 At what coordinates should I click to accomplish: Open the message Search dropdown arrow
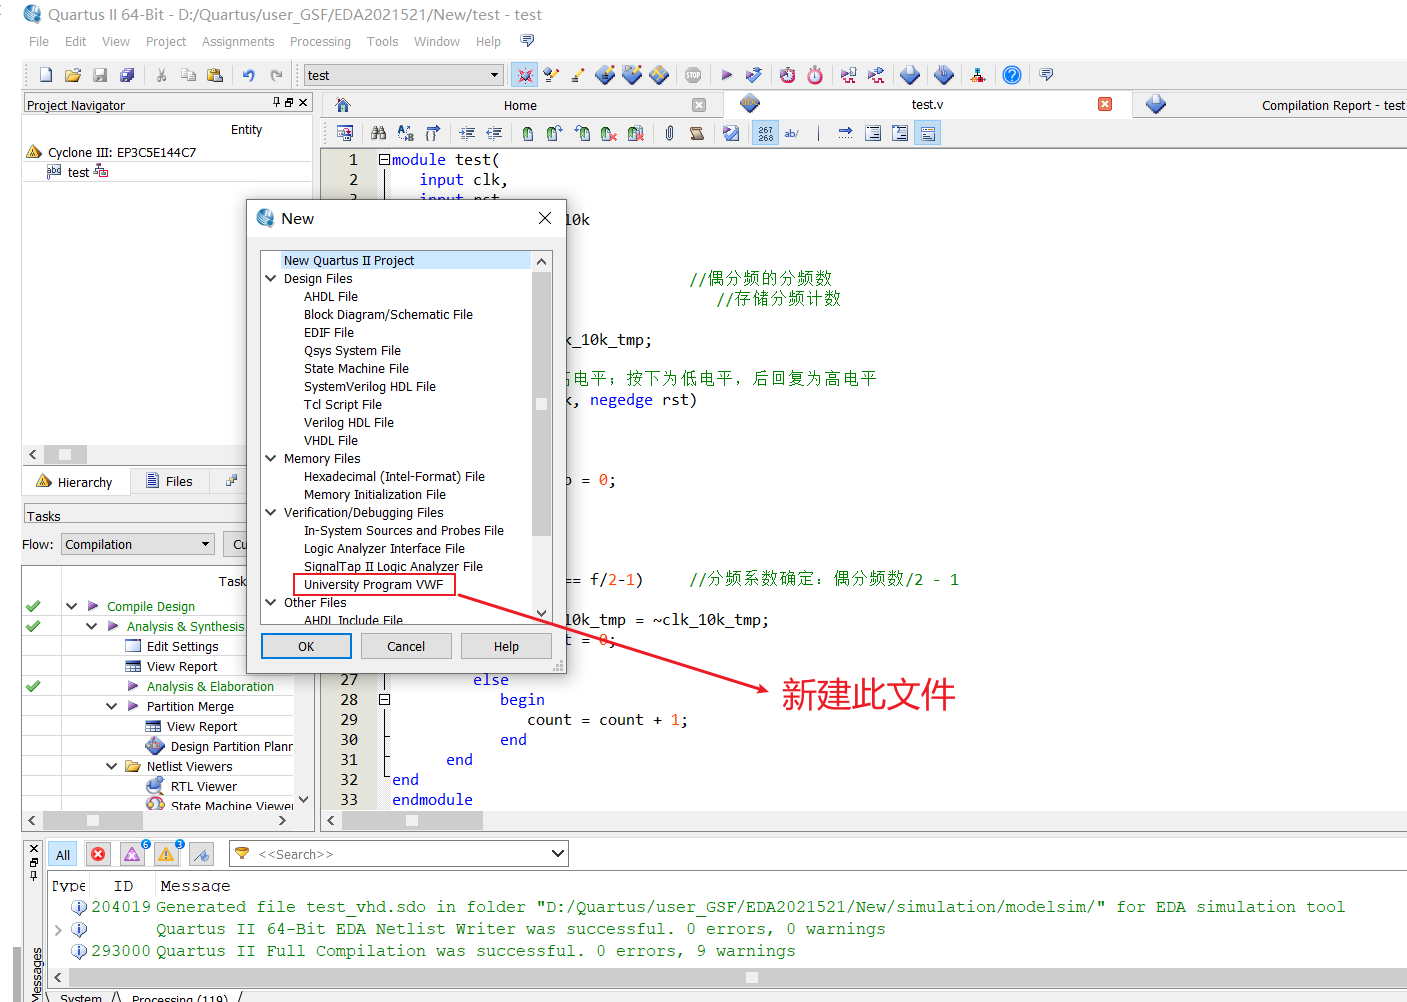(x=557, y=854)
